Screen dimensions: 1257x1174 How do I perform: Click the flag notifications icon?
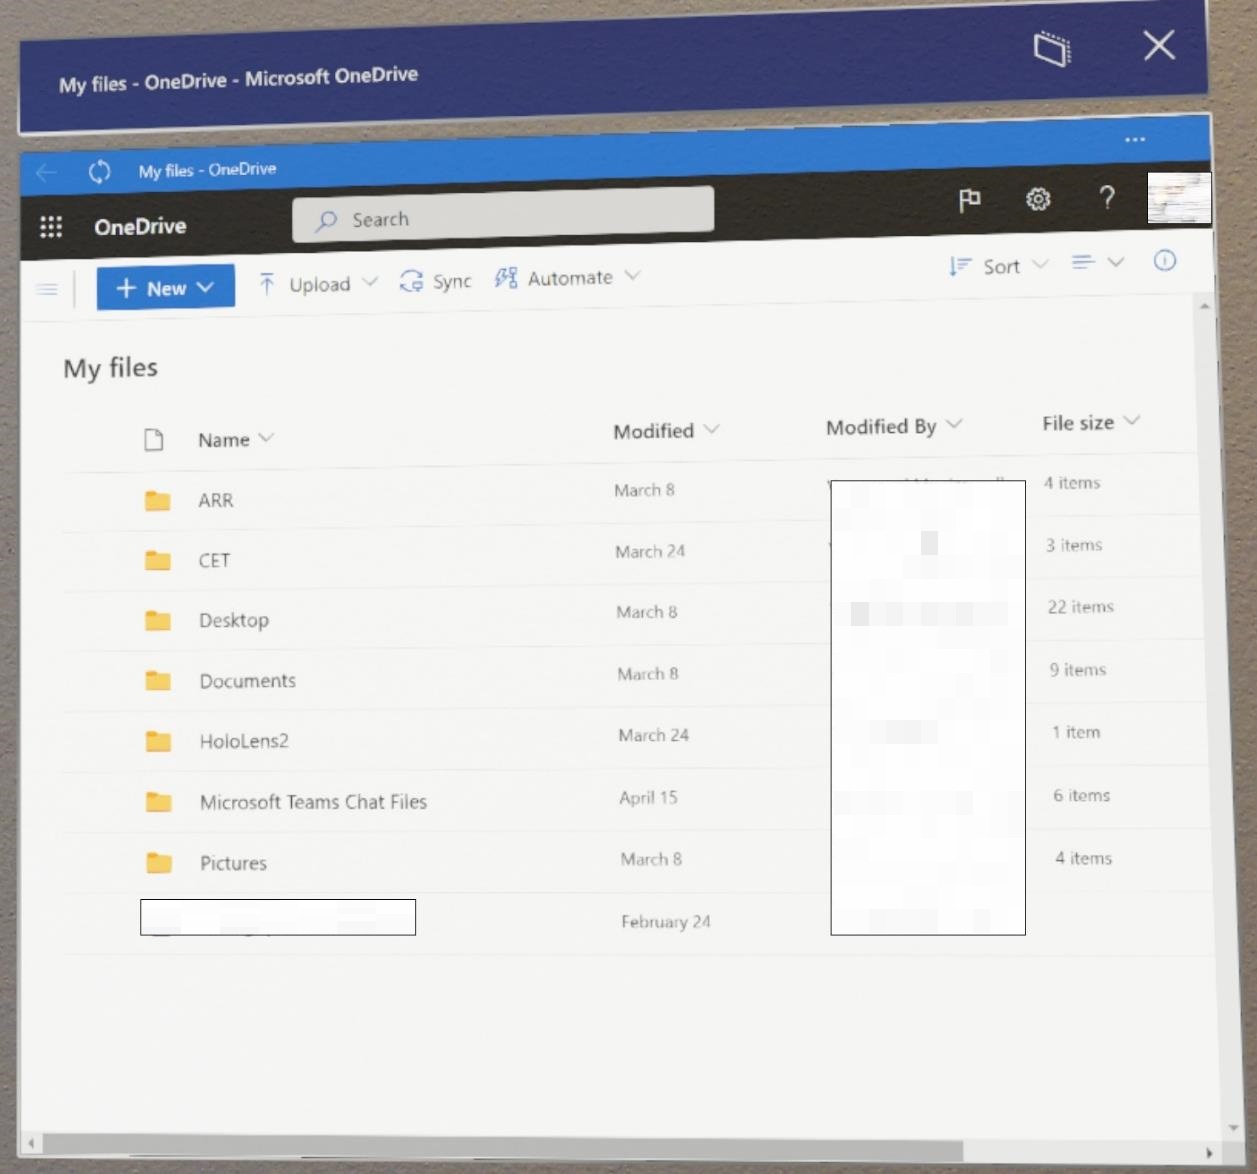coord(968,200)
